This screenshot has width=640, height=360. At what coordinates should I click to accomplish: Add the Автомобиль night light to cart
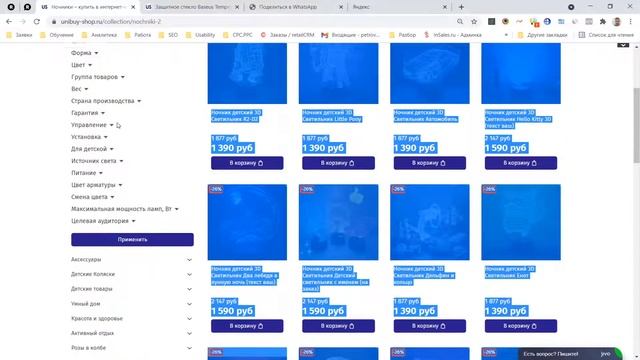(430, 163)
